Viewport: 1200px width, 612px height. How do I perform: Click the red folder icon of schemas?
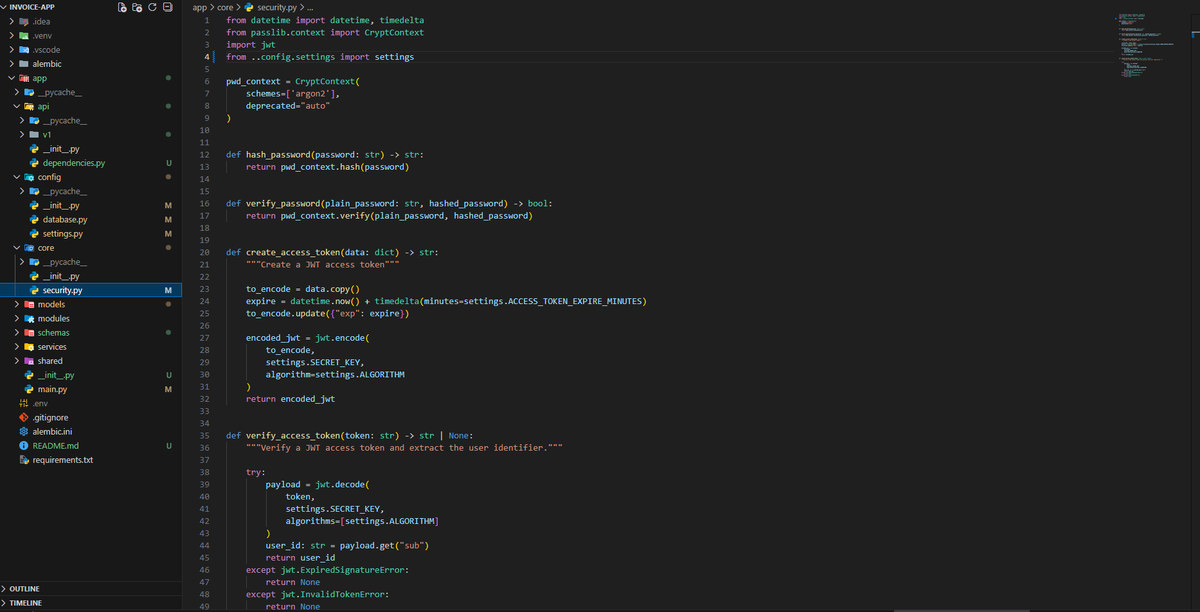click(30, 332)
